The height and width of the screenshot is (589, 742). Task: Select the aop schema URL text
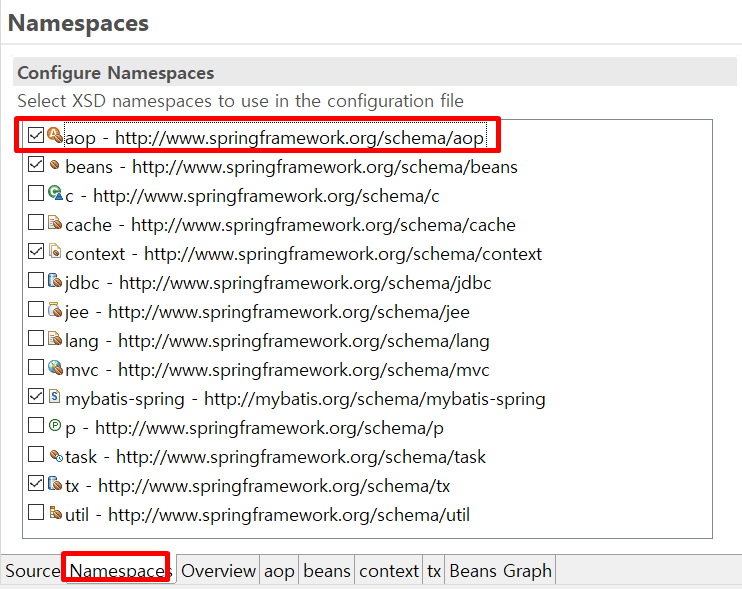[x=300, y=138]
